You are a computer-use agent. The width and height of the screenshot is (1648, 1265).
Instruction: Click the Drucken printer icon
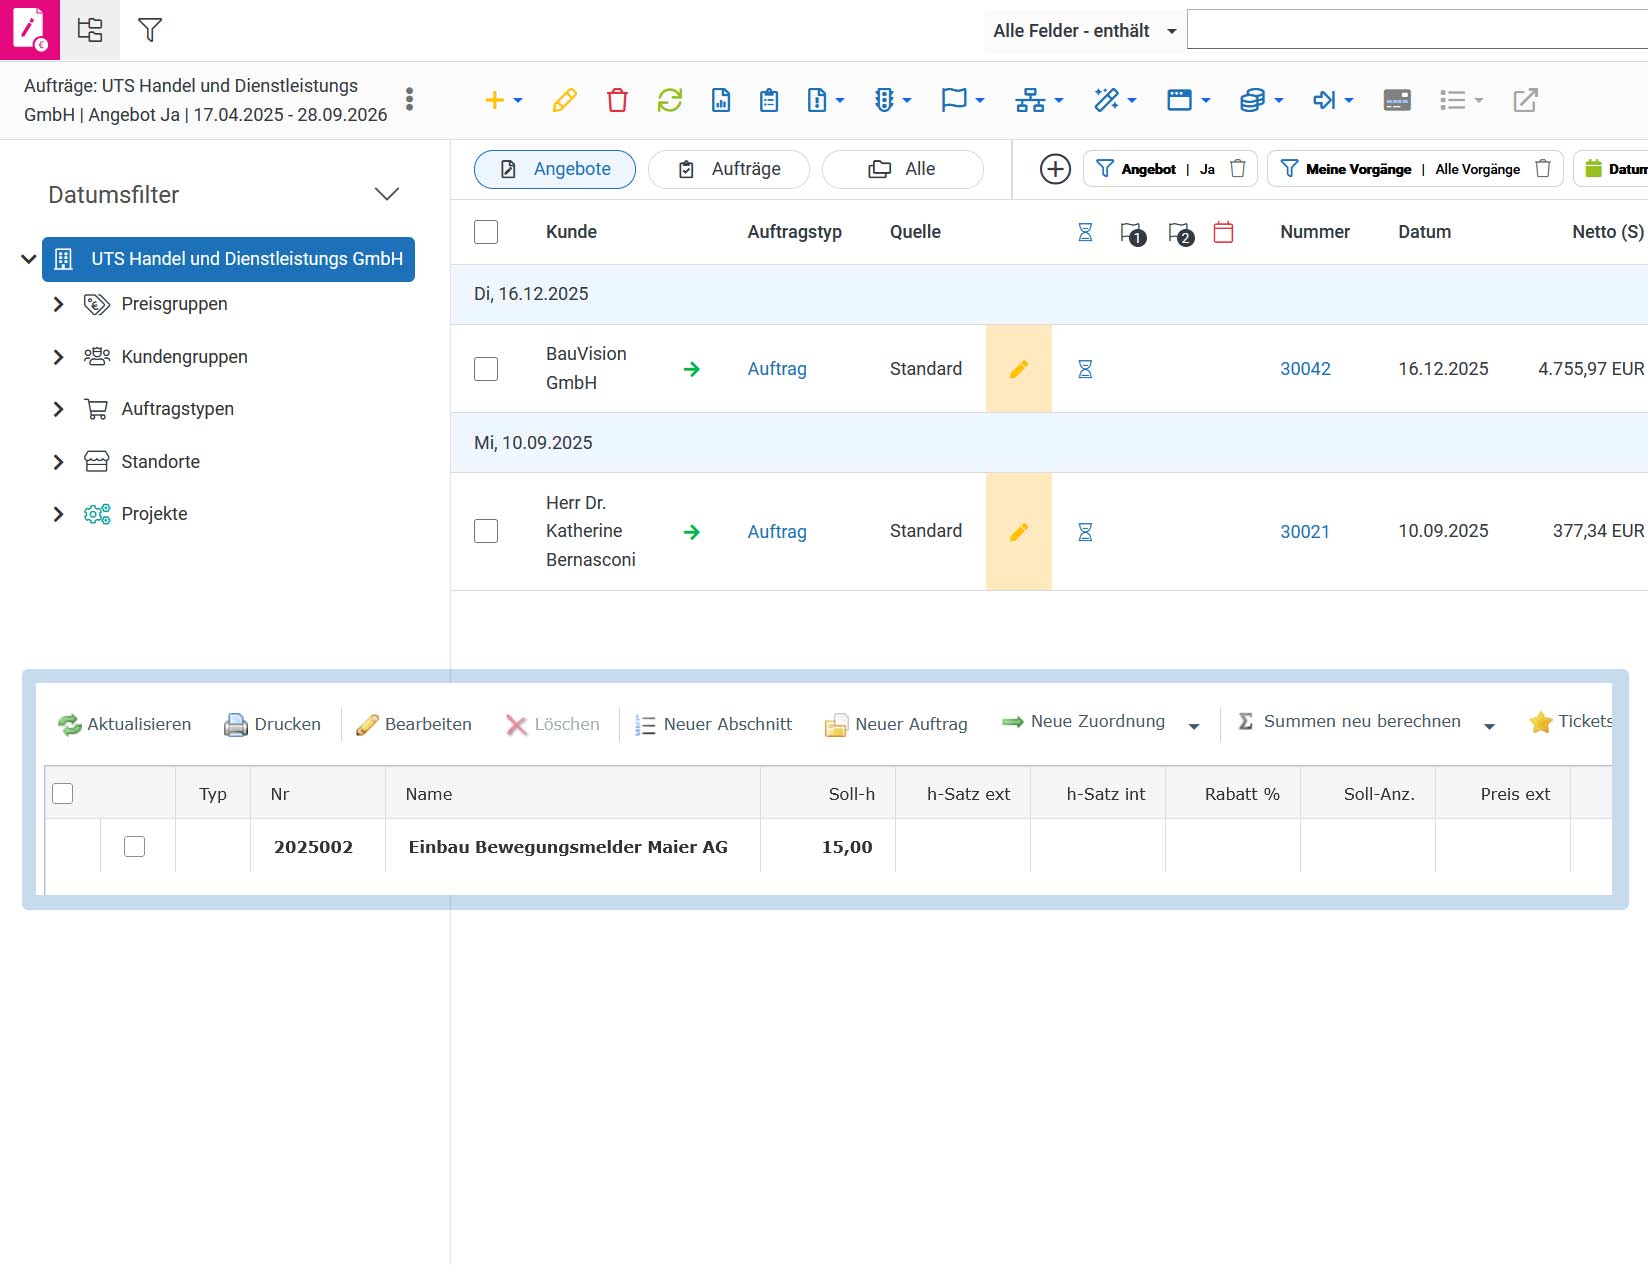236,725
